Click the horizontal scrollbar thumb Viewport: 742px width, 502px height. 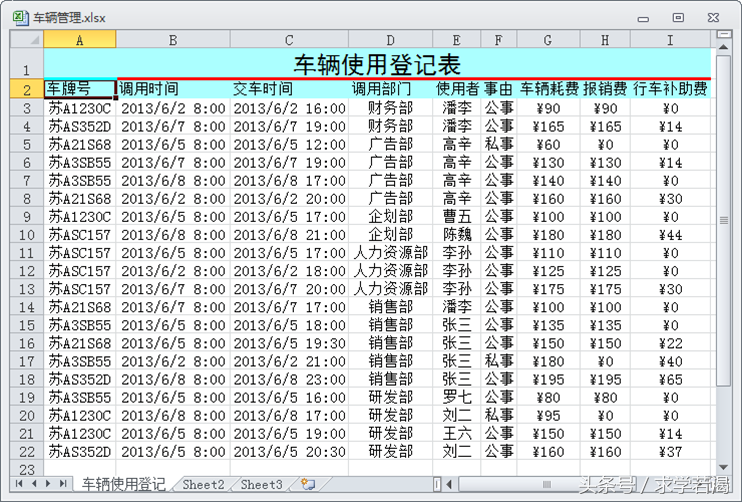coord(547,484)
